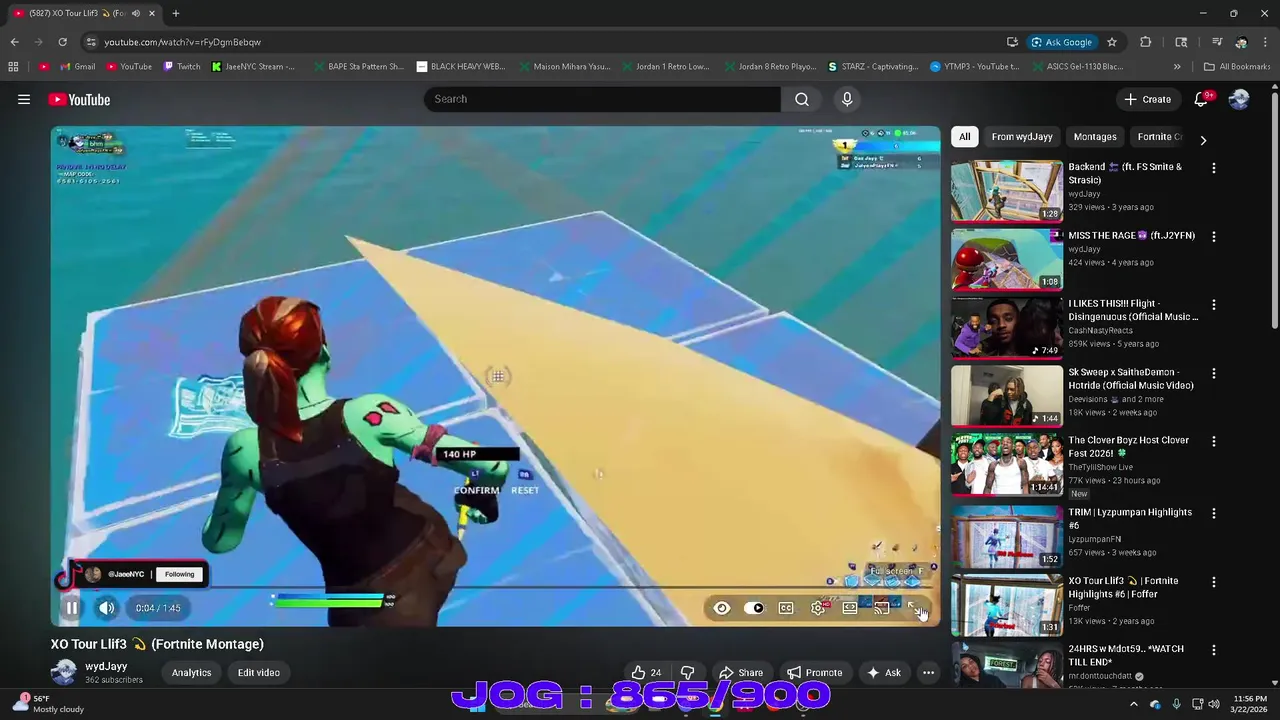Mute the video with the speaker icon
1280x720 pixels.
(x=107, y=607)
